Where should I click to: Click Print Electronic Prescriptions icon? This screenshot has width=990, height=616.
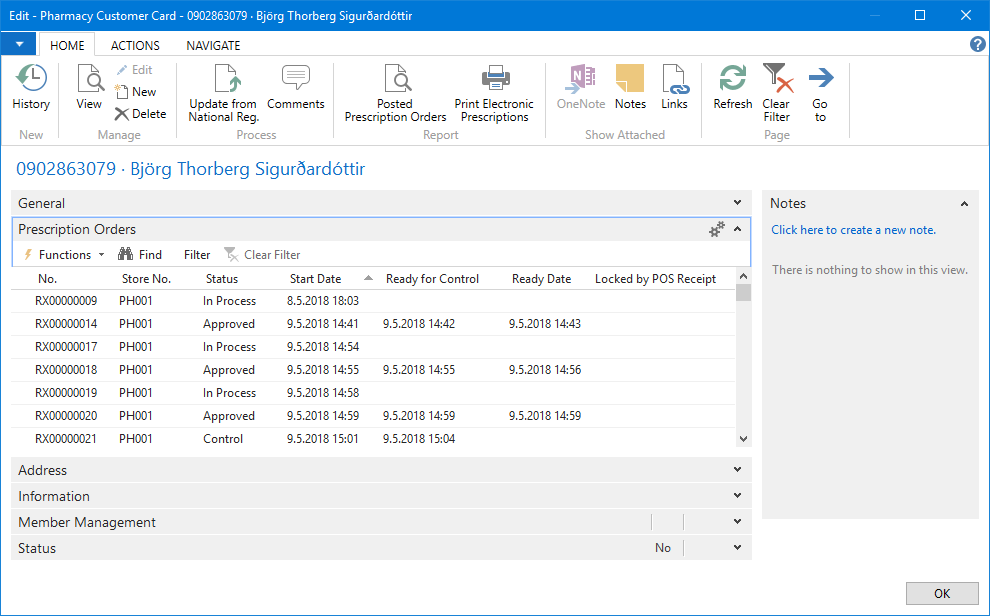click(494, 93)
